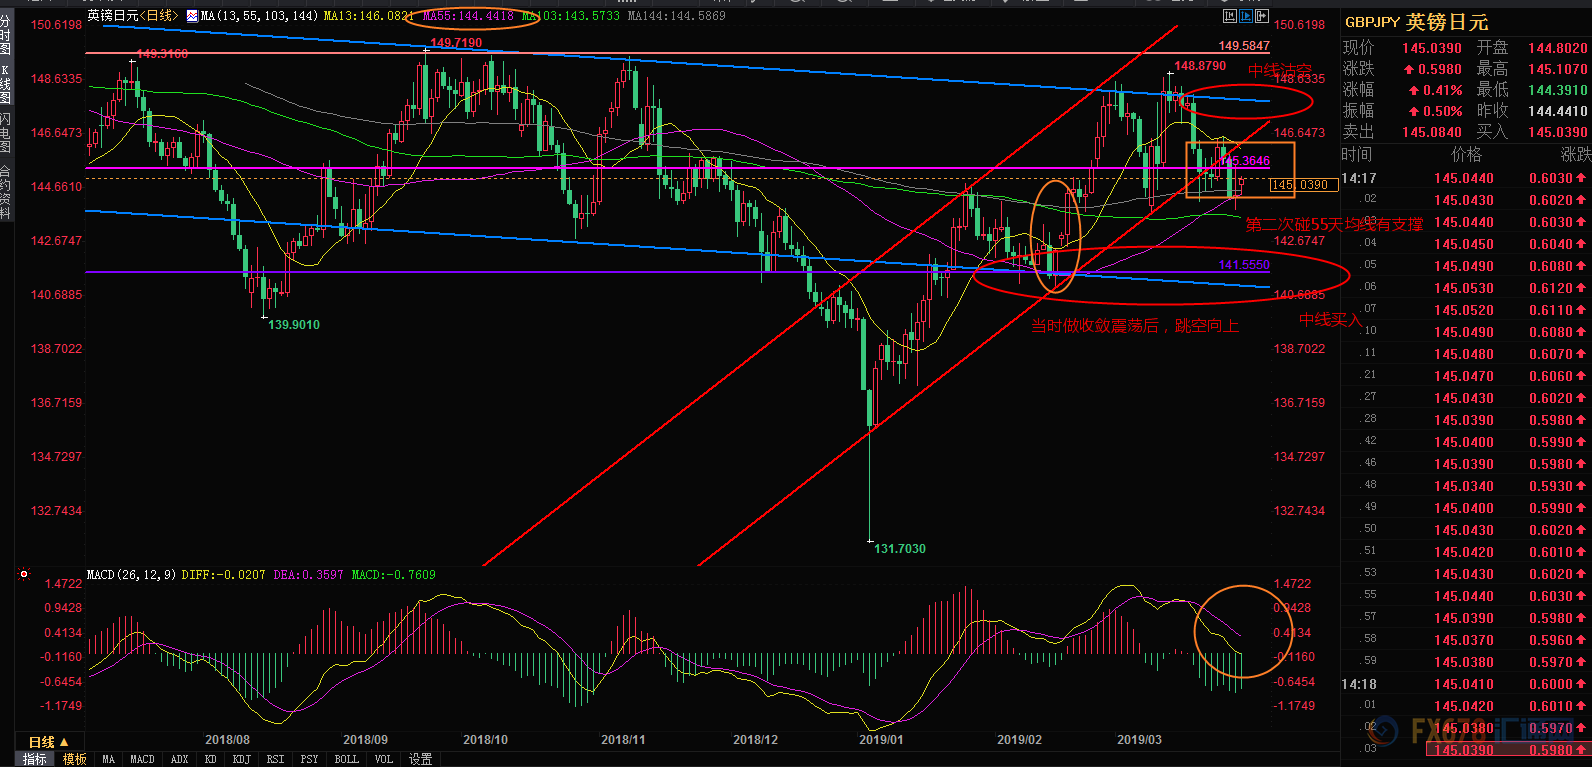The width and height of the screenshot is (1592, 767).
Task: Click the 131.7030 low price label
Action: (x=900, y=549)
